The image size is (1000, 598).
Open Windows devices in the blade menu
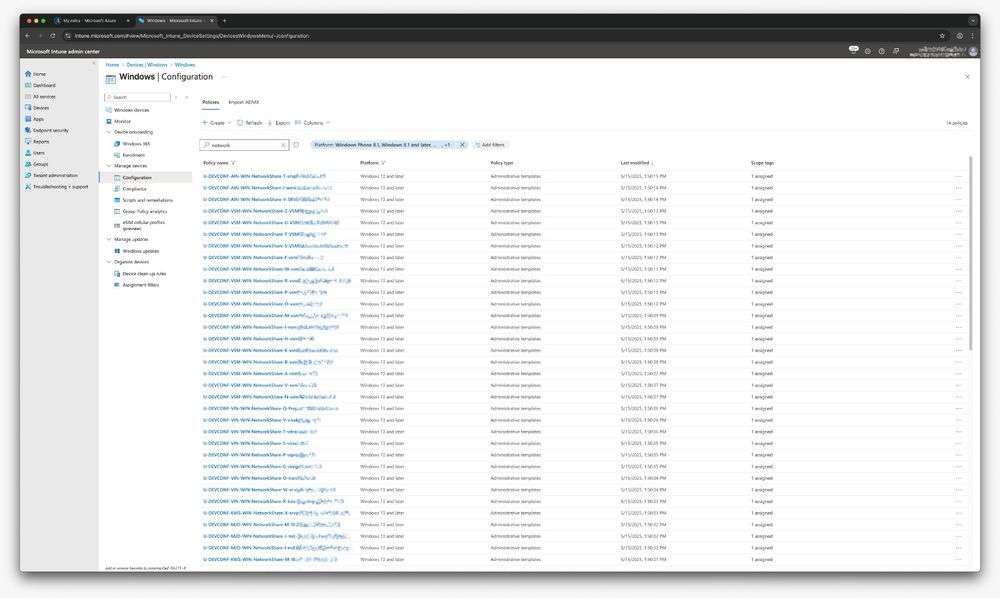[x=128, y=110]
